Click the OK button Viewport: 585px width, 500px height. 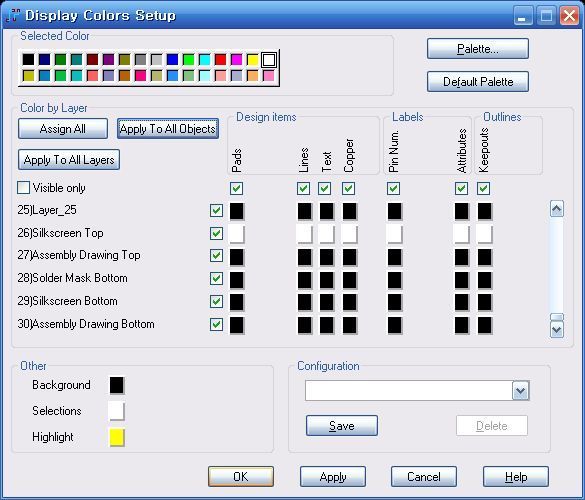(x=241, y=476)
